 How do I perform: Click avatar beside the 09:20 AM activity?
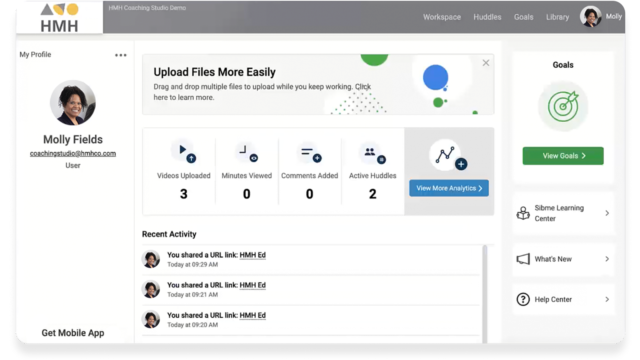point(151,320)
